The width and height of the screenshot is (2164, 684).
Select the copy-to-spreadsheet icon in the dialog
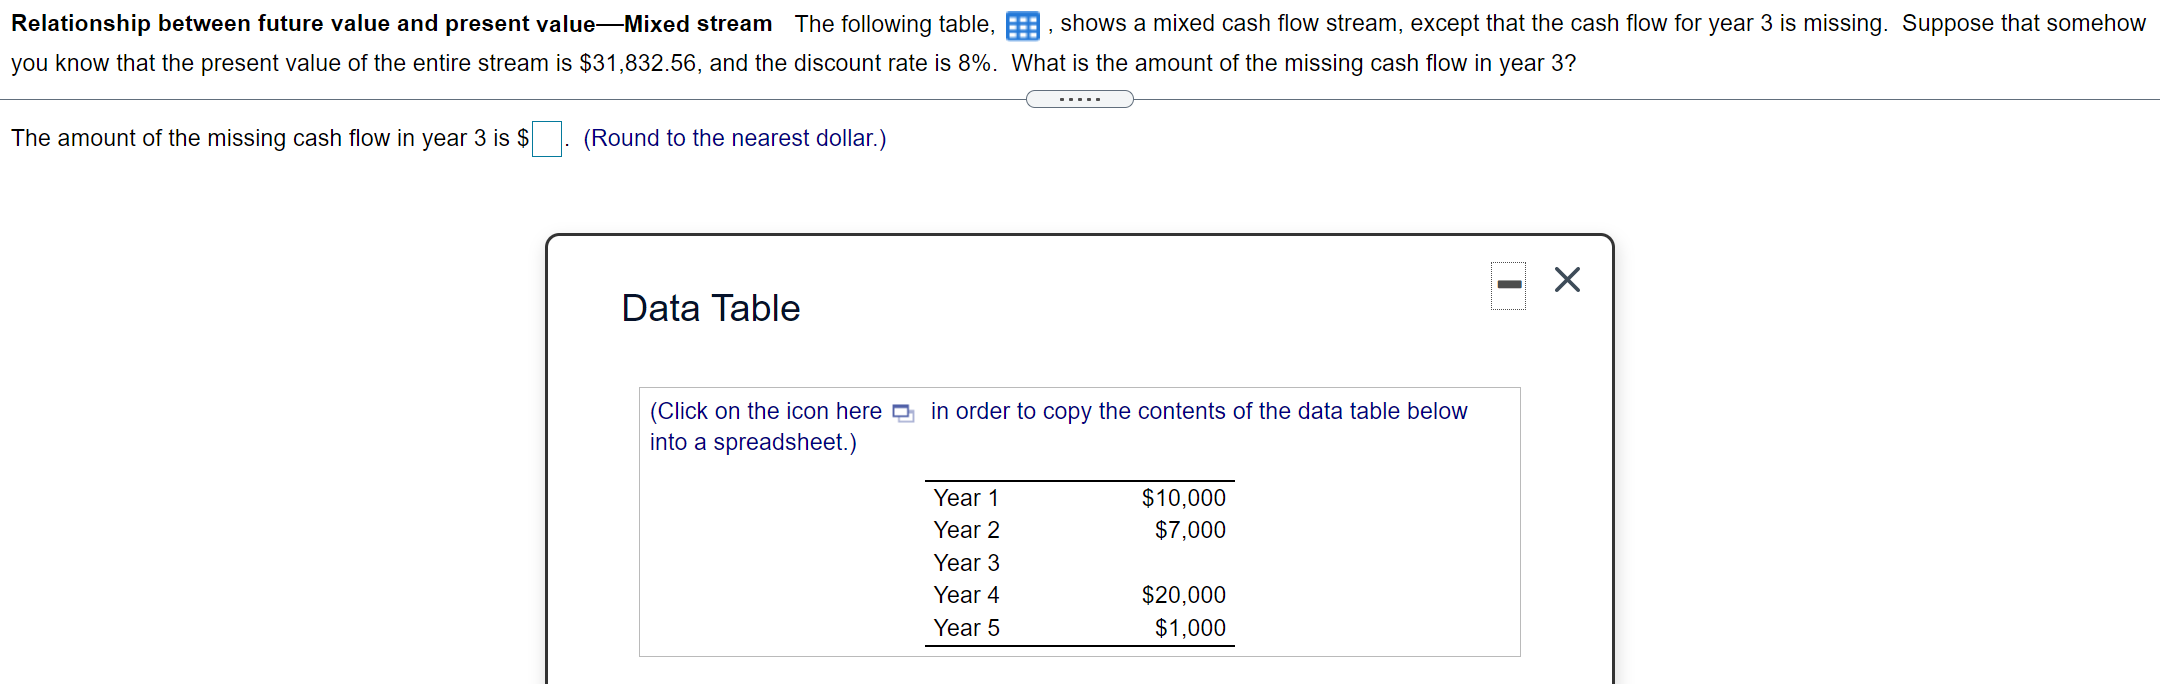pyautogui.click(x=901, y=411)
